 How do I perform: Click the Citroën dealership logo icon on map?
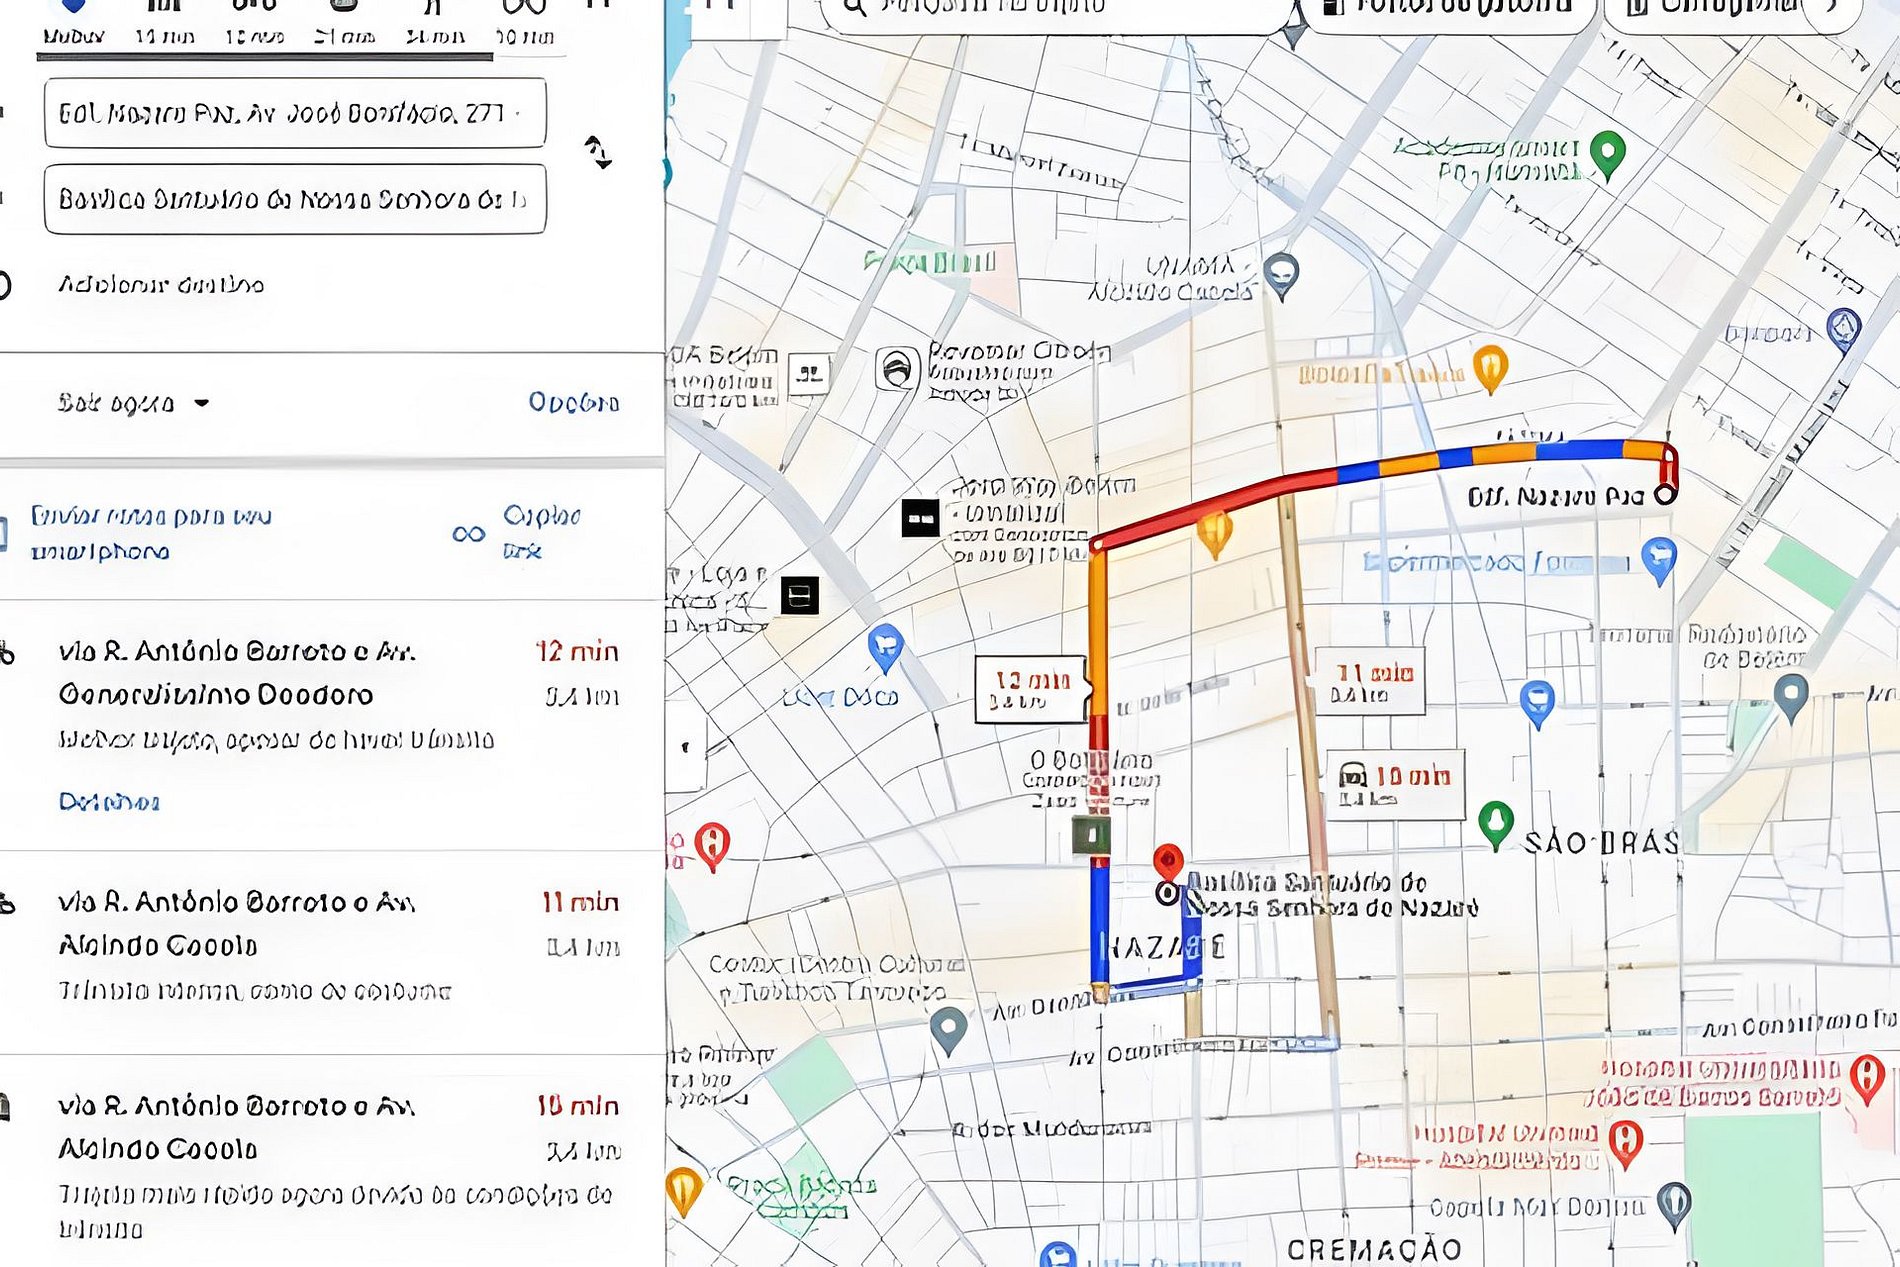pos(897,369)
